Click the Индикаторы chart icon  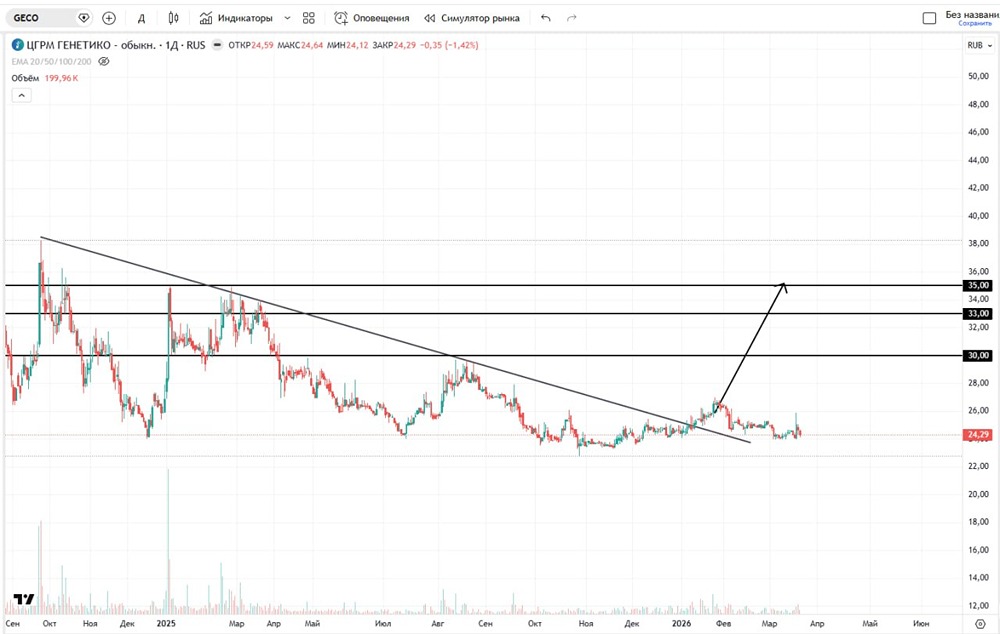tap(205, 18)
